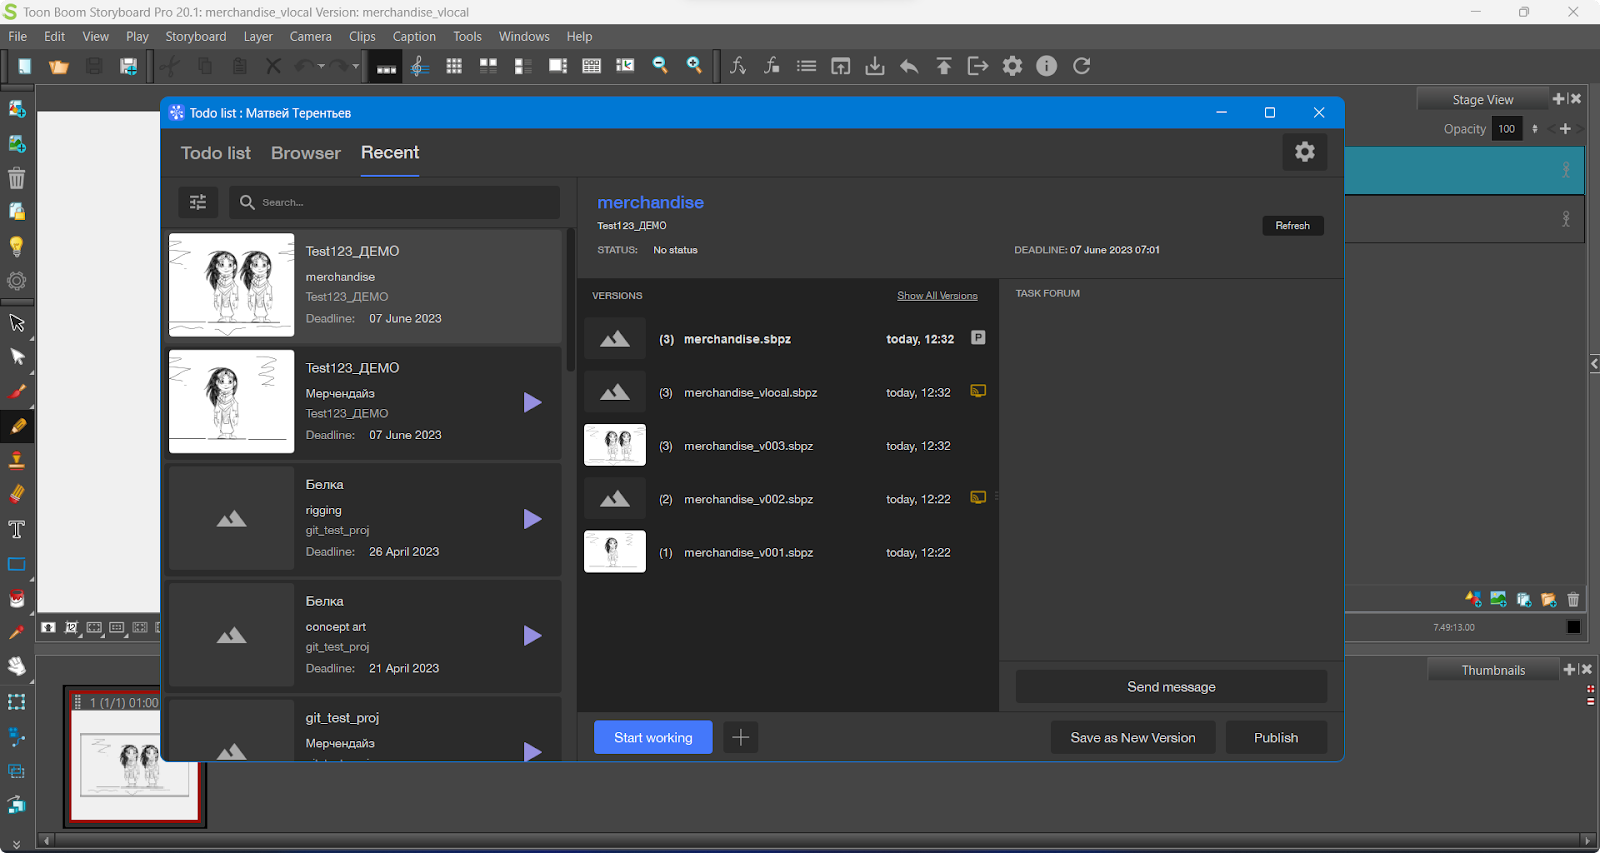The height and width of the screenshot is (853, 1600).
Task: Open the Thumbnails view tab
Action: (1493, 670)
